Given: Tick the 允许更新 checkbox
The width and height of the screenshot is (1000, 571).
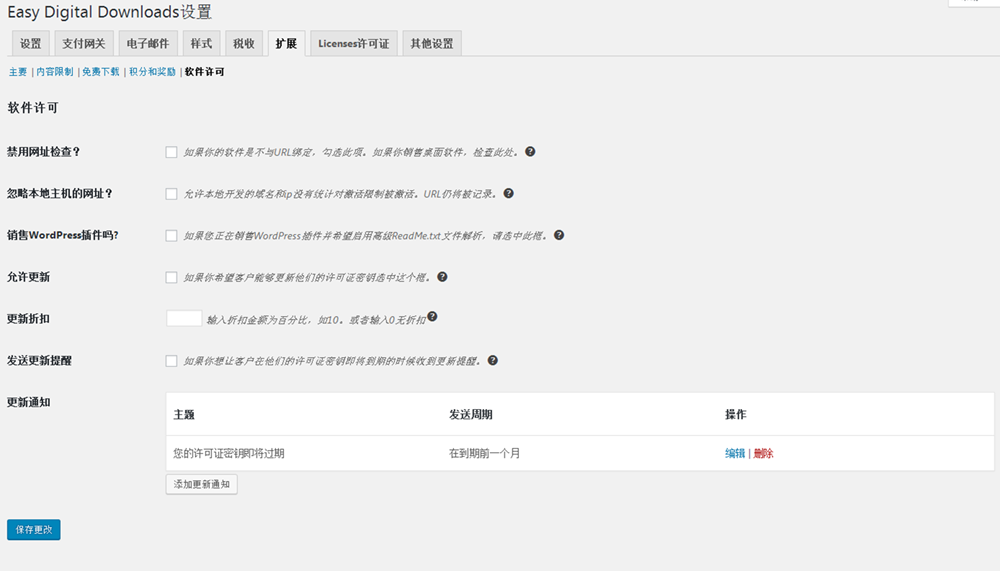Looking at the screenshot, I should (x=171, y=278).
